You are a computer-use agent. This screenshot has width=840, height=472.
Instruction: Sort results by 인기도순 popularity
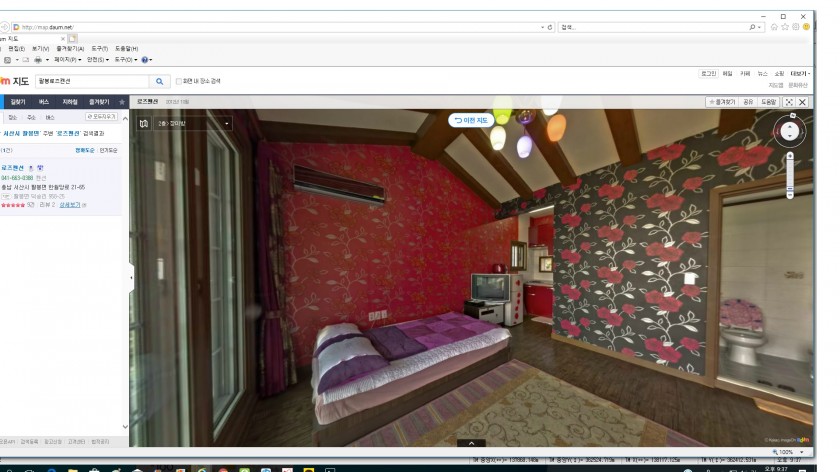108,151
